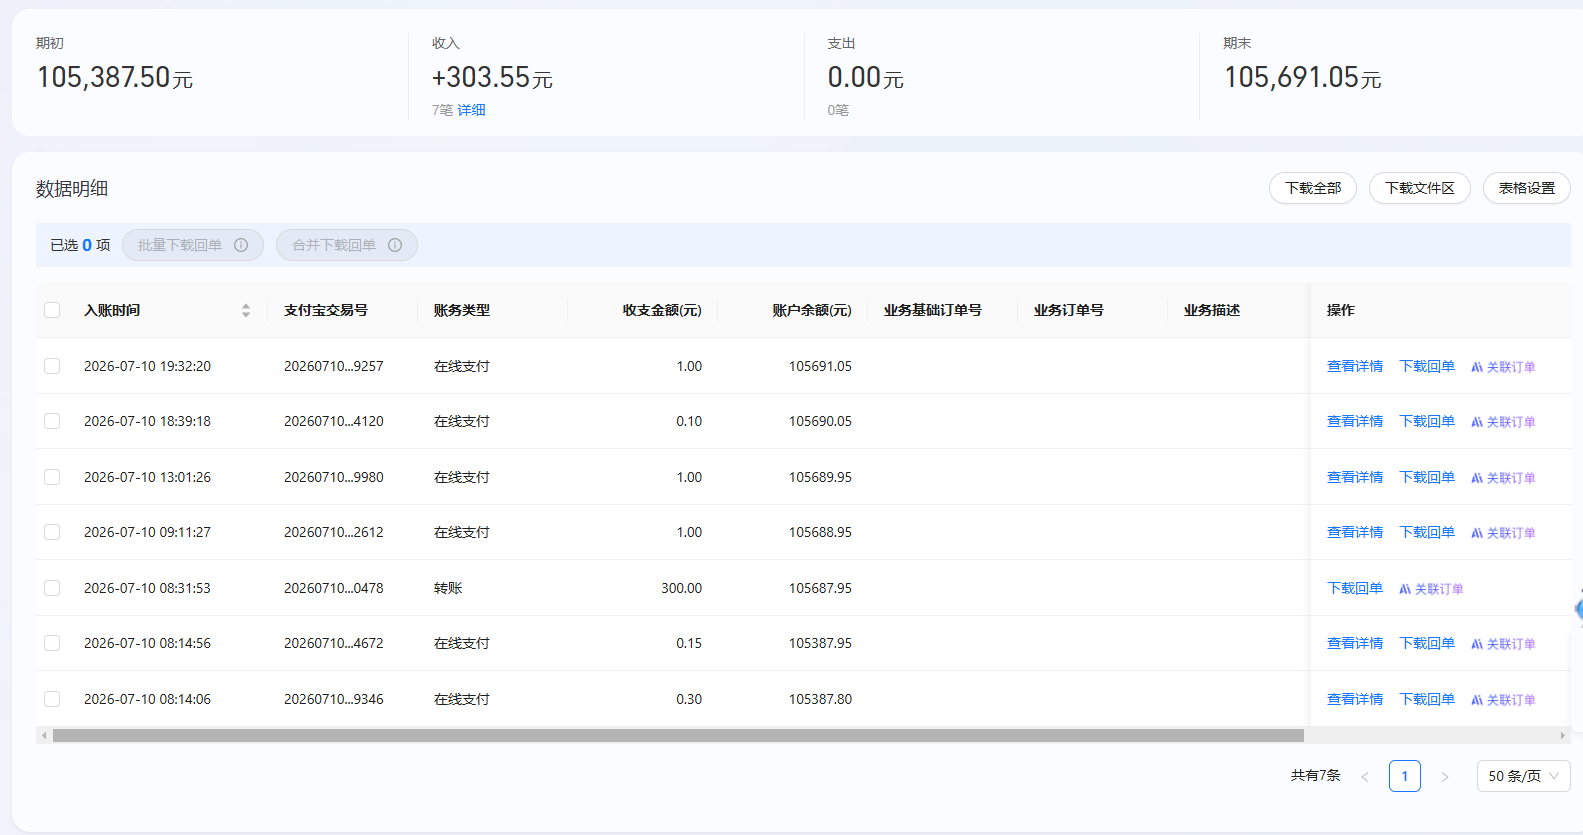This screenshot has height=835, width=1583.
Task: Open 查看详情 for transaction 20260710...4120
Action: tap(1355, 421)
